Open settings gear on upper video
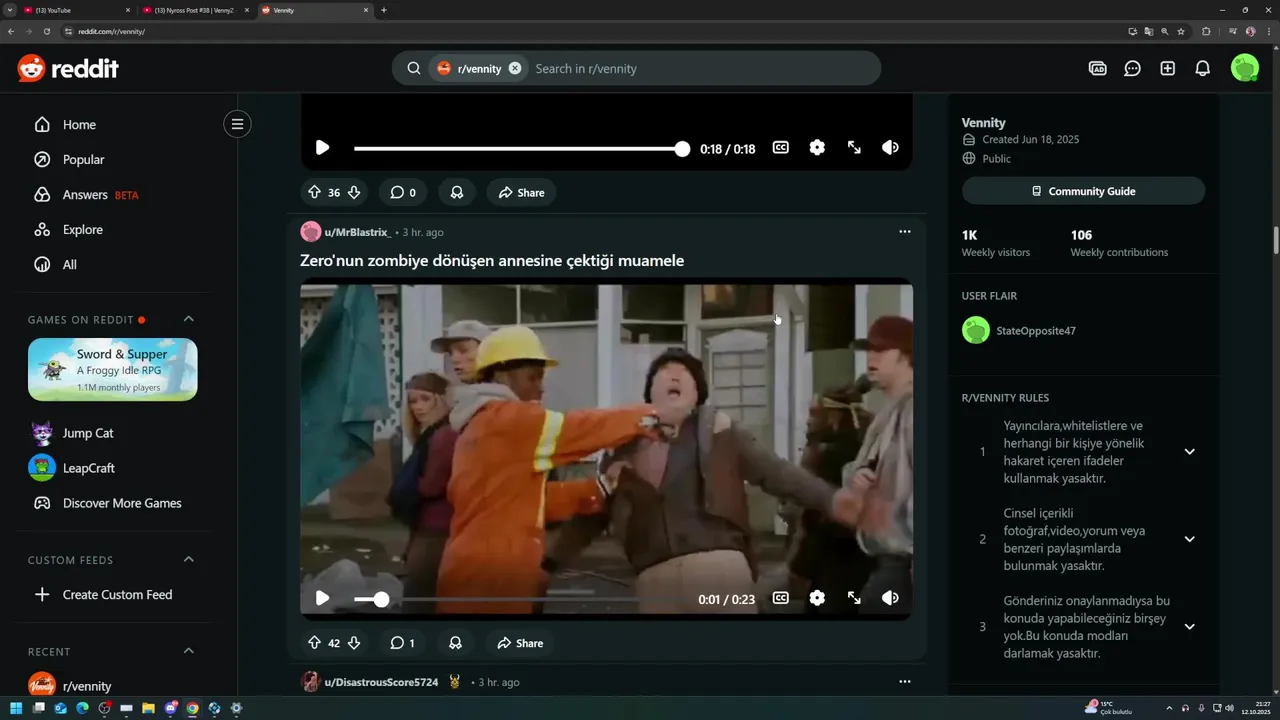The image size is (1280, 720). click(817, 148)
